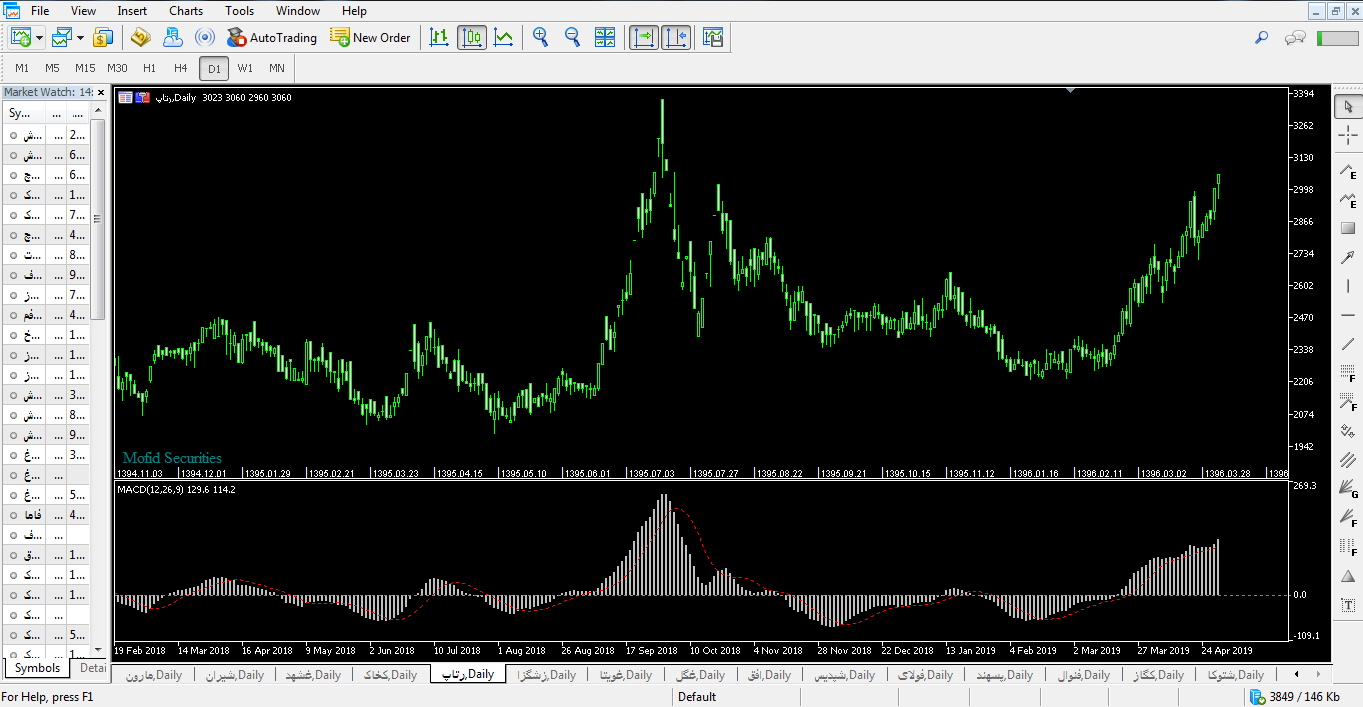Image resolution: width=1363 pixels, height=707 pixels.
Task: Select the Vertical Line tool
Action: point(1348,286)
